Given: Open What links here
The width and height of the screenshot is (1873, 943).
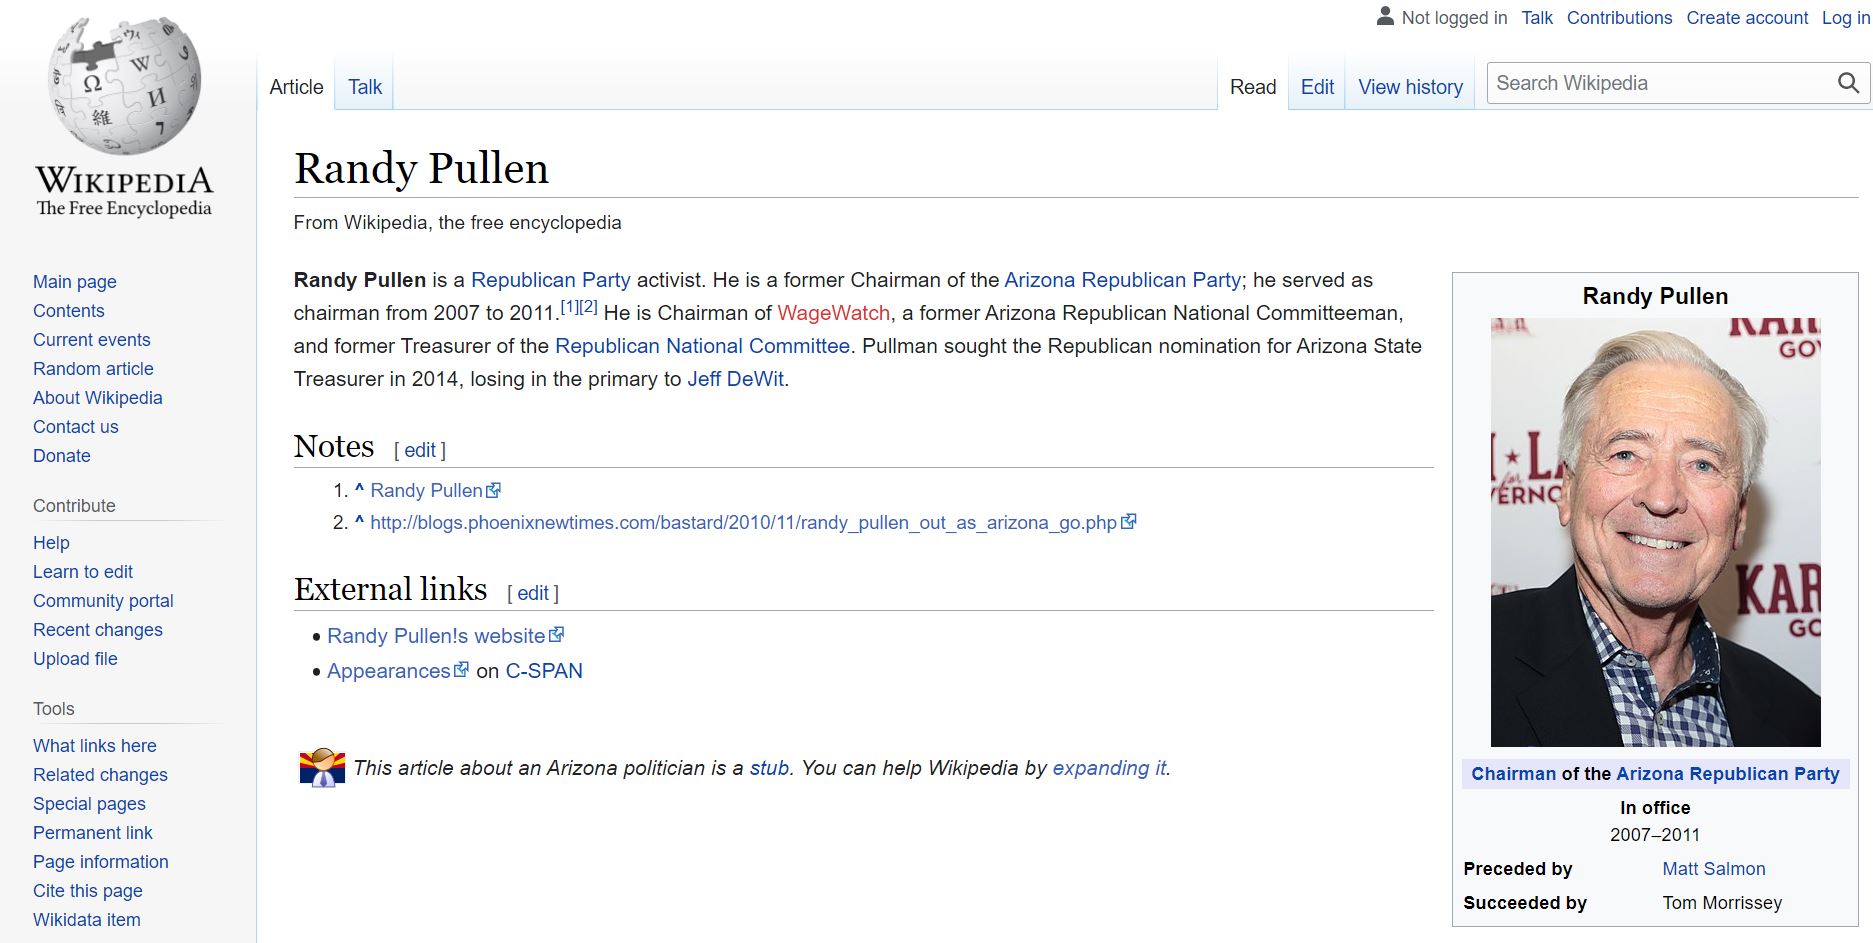Looking at the screenshot, I should pyautogui.click(x=95, y=746).
